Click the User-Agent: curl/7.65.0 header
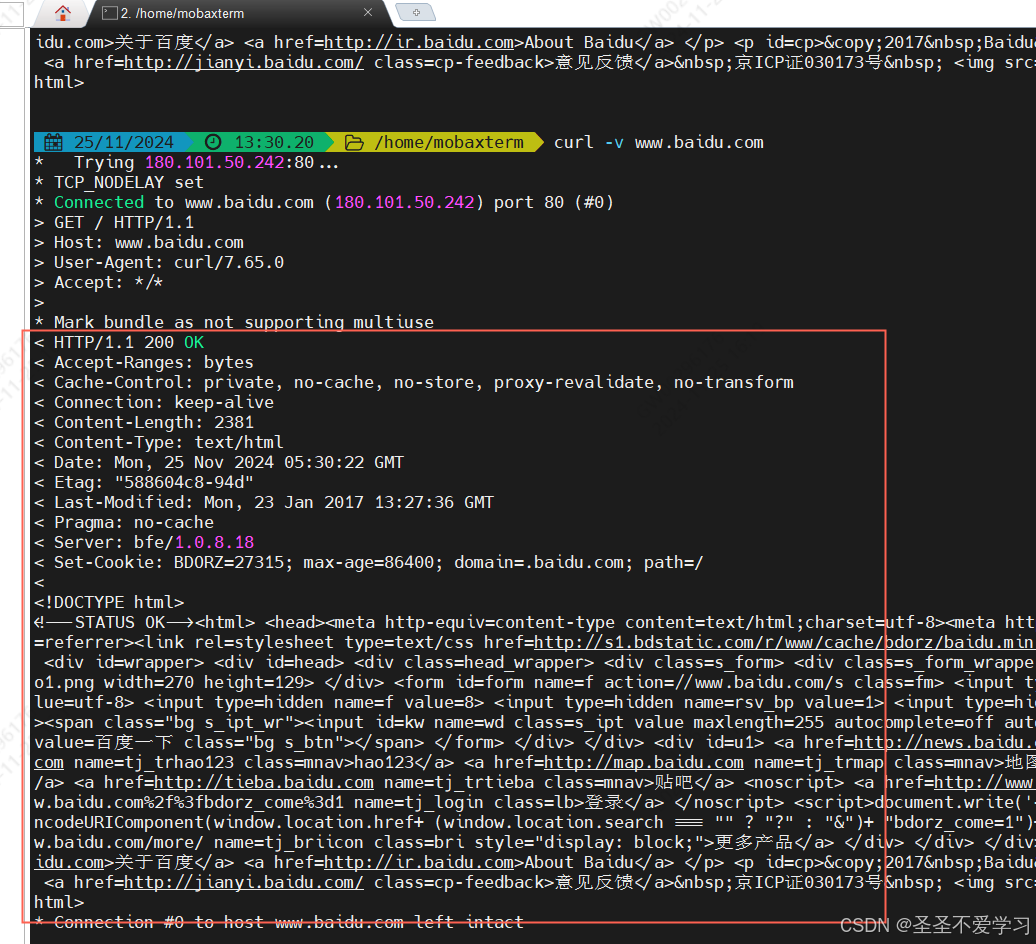Image resolution: width=1036 pixels, height=944 pixels. [x=168, y=262]
